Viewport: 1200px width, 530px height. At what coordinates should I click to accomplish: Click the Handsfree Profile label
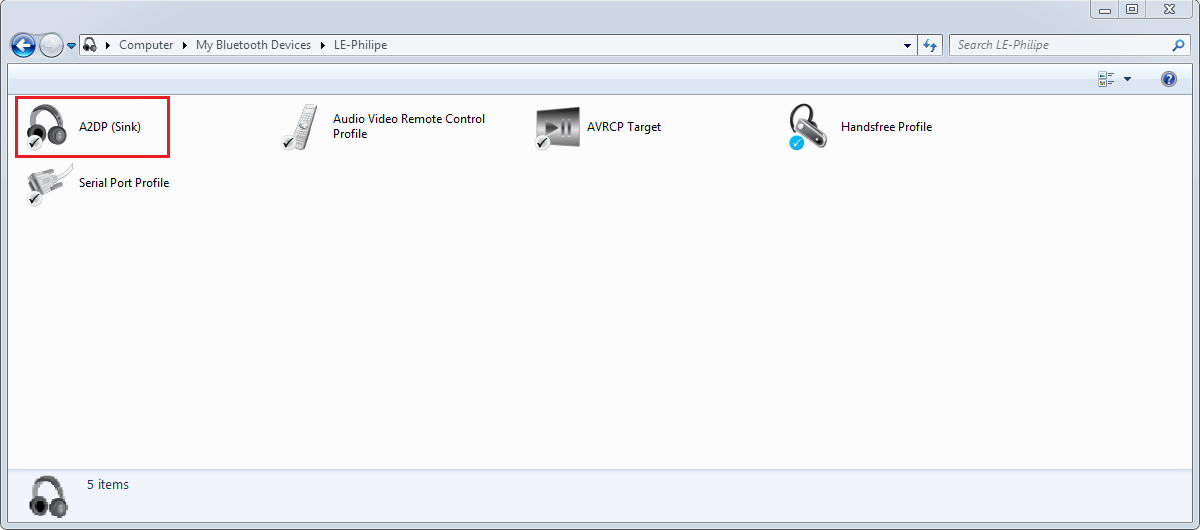pyautogui.click(x=886, y=127)
